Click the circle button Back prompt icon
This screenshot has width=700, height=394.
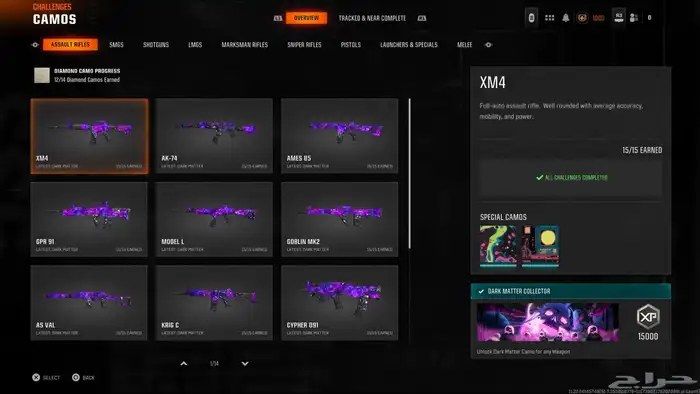pos(76,377)
